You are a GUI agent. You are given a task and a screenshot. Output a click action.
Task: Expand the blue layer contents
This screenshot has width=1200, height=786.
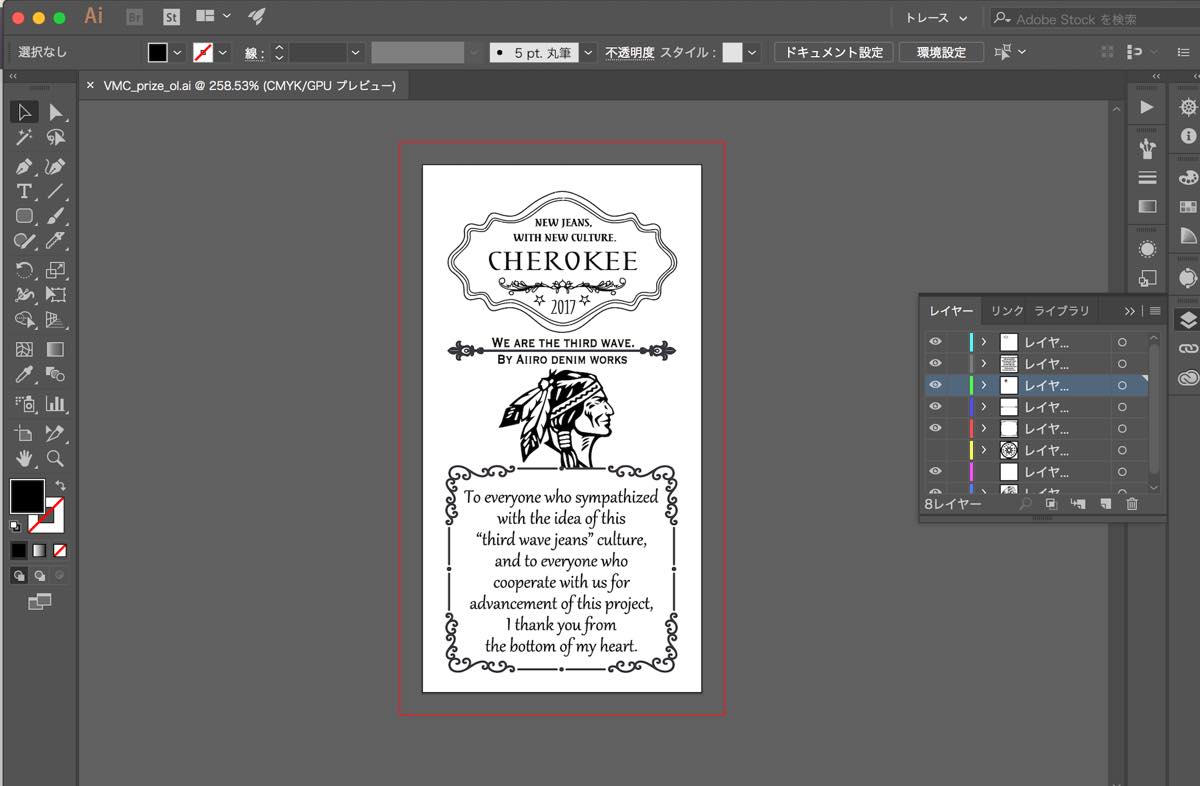(984, 407)
